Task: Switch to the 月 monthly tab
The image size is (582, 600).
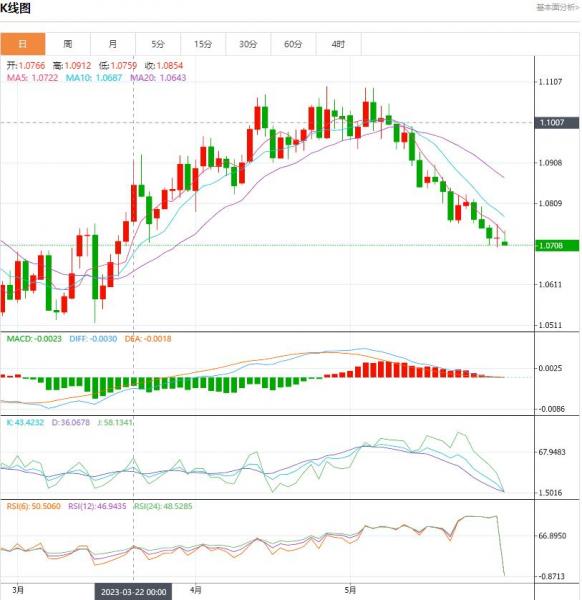Action: (113, 44)
